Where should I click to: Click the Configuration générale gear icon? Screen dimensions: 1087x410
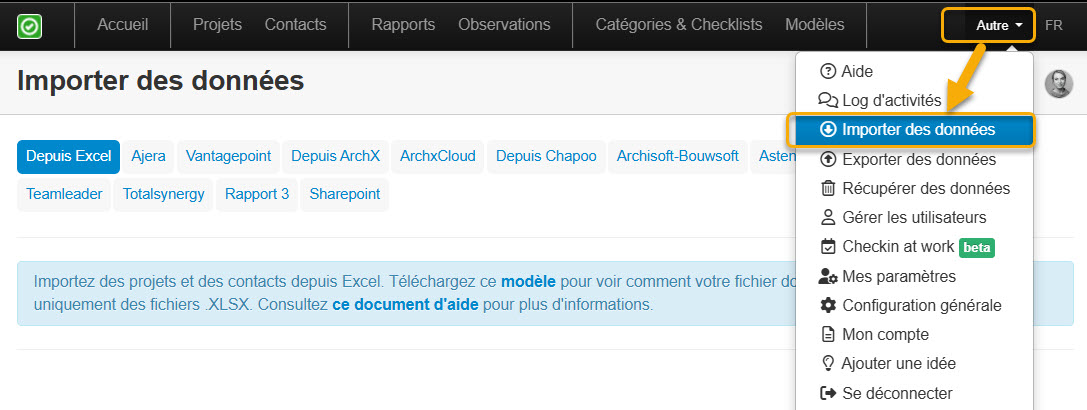[828, 305]
